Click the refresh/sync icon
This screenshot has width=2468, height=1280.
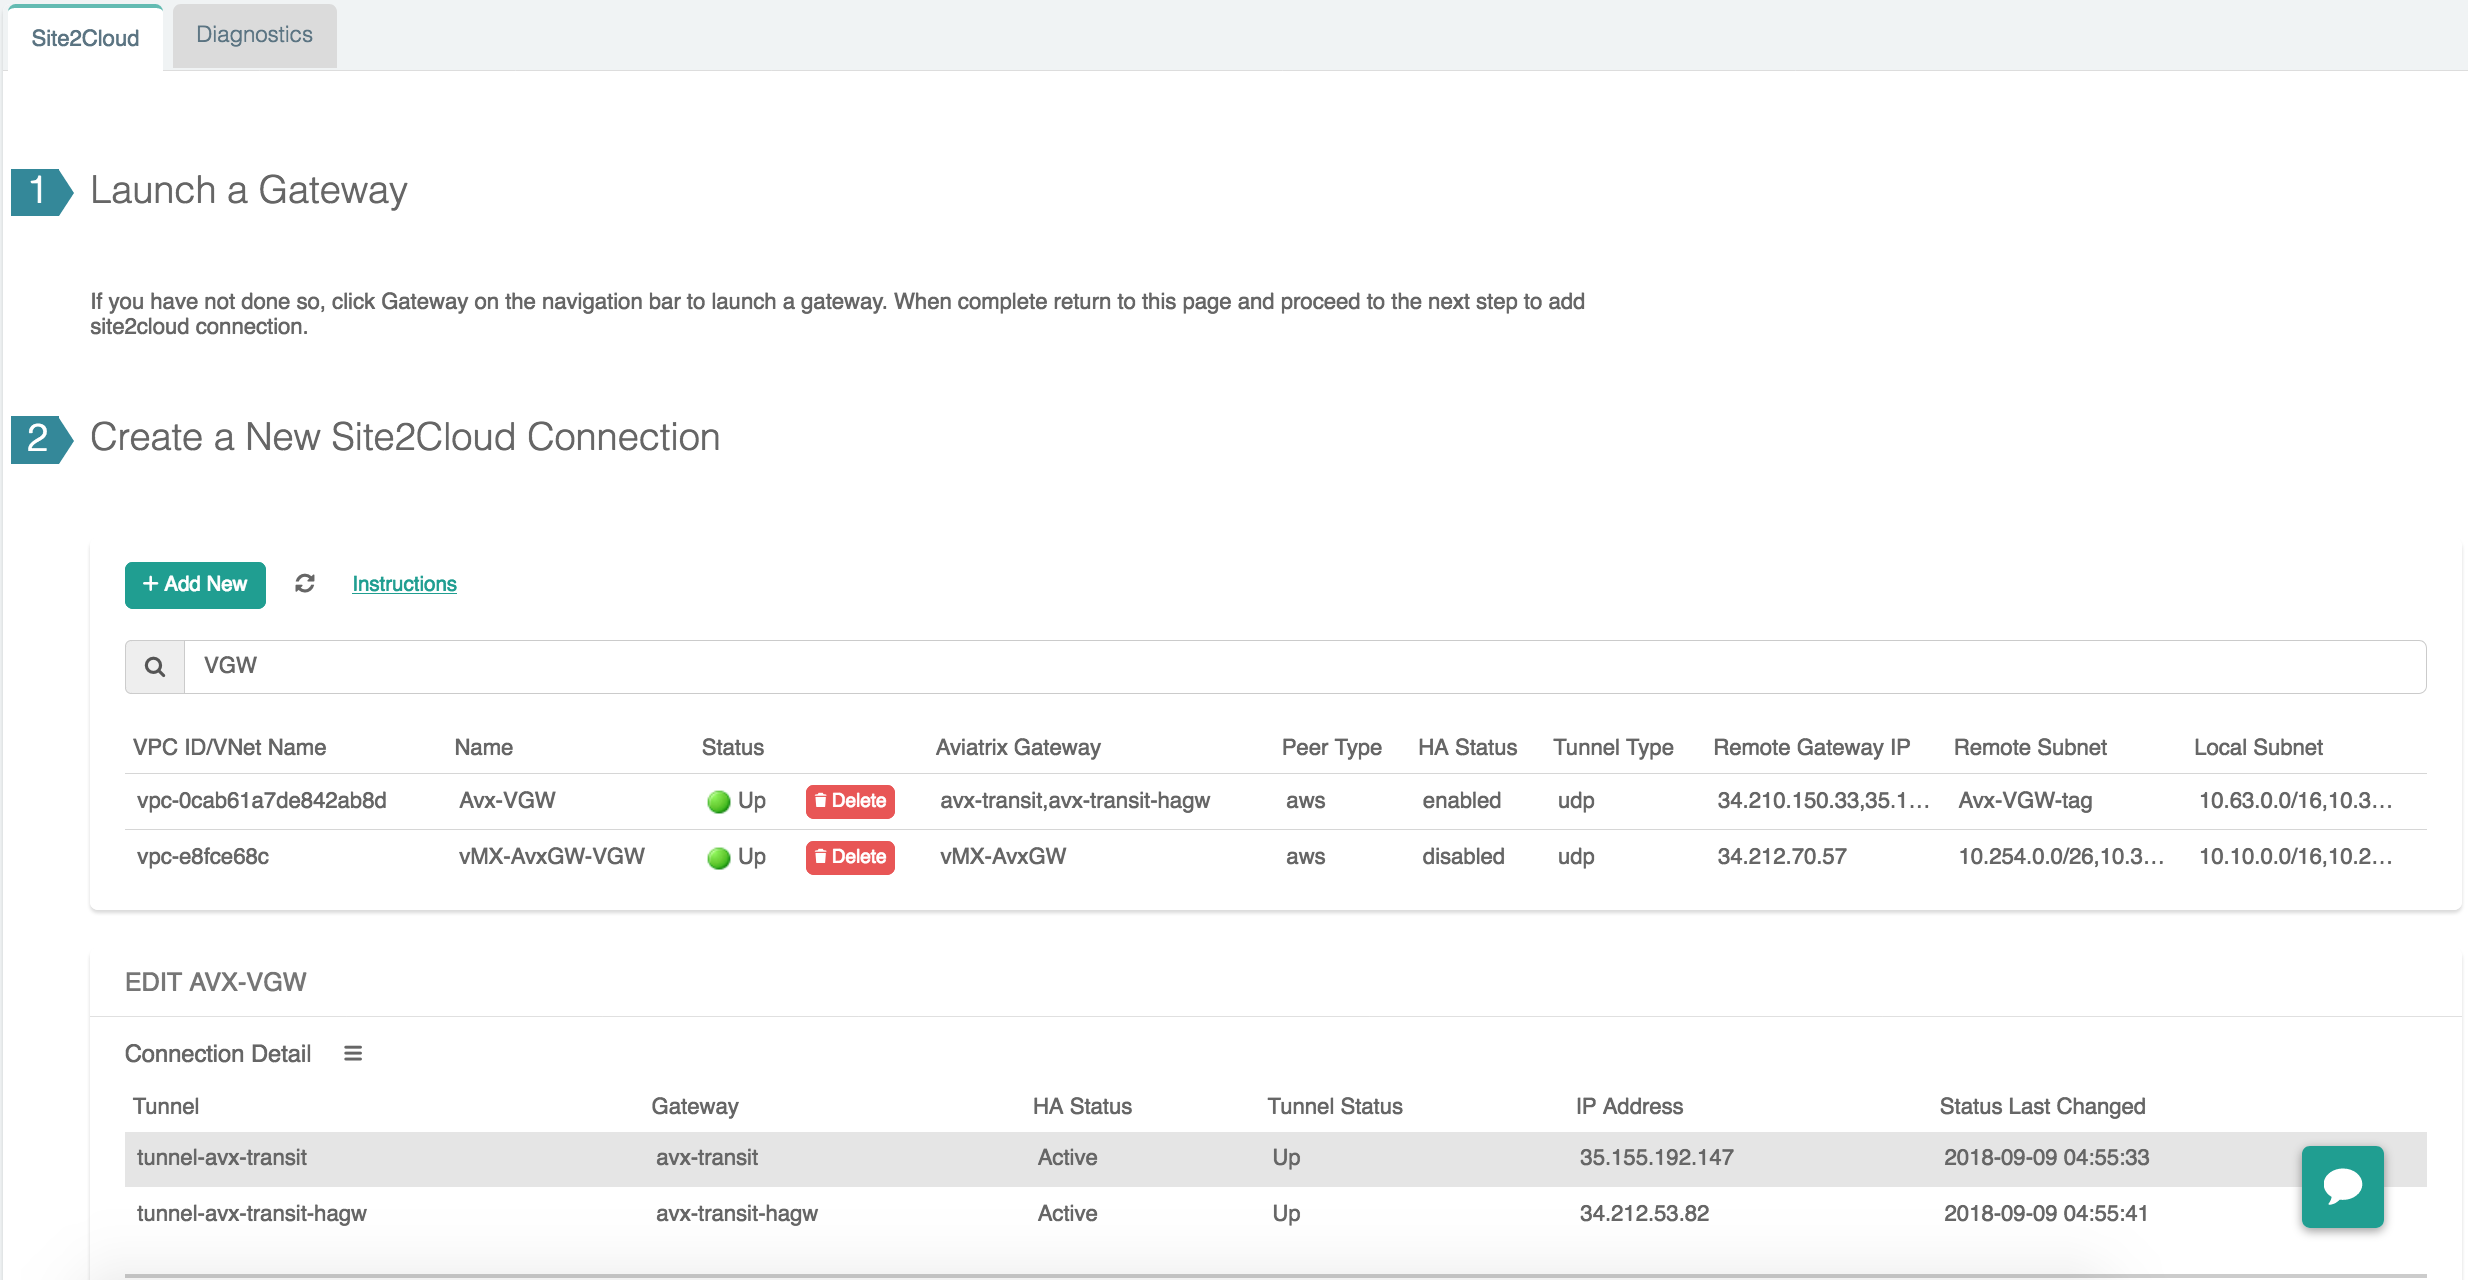(305, 583)
